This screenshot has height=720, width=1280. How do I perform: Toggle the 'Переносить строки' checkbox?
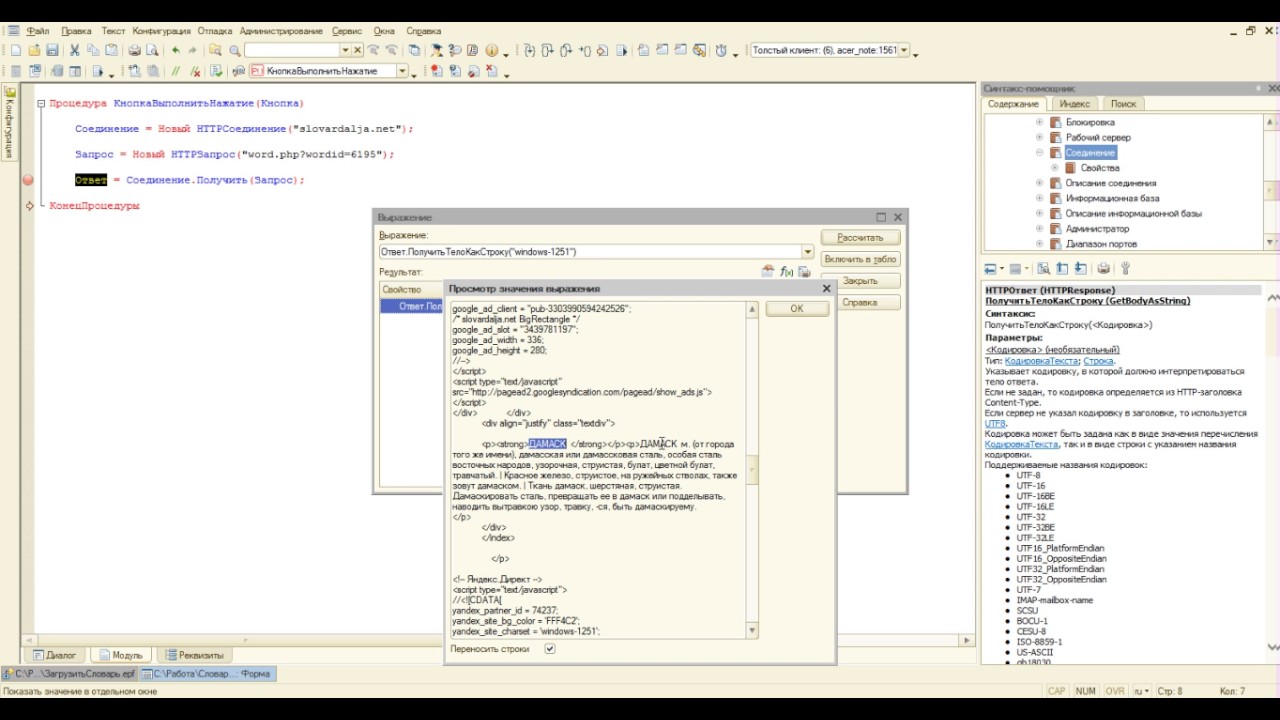click(549, 649)
